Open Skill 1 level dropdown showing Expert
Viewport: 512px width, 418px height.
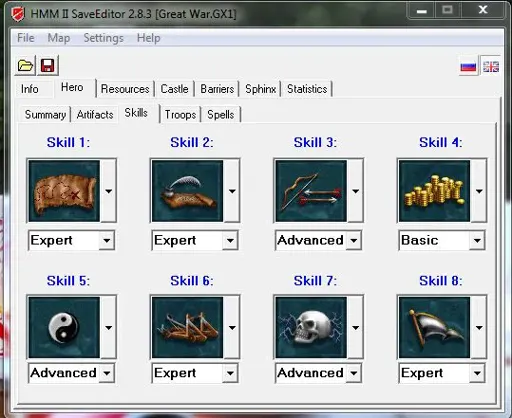click(x=72, y=240)
